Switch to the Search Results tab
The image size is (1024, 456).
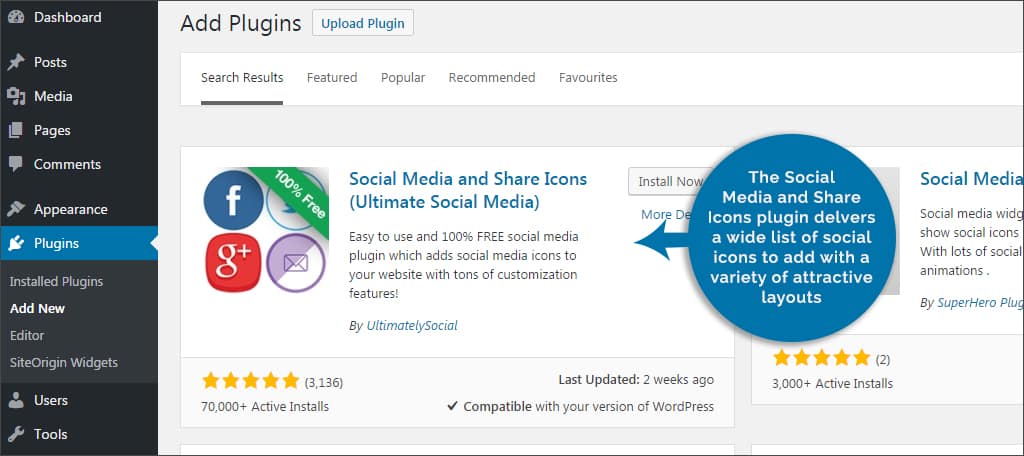point(242,78)
